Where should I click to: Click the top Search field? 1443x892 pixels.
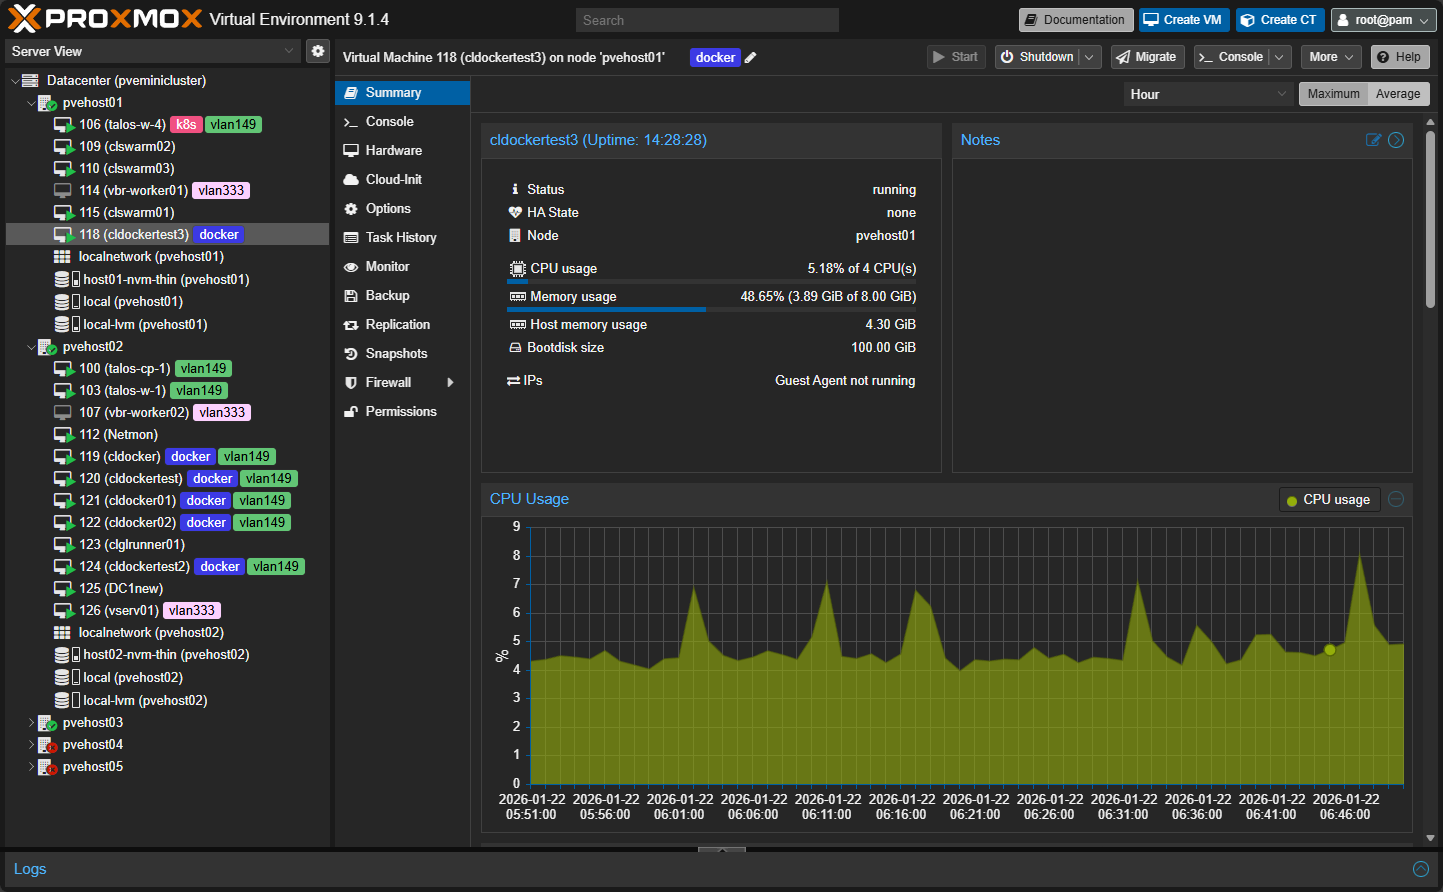[706, 20]
